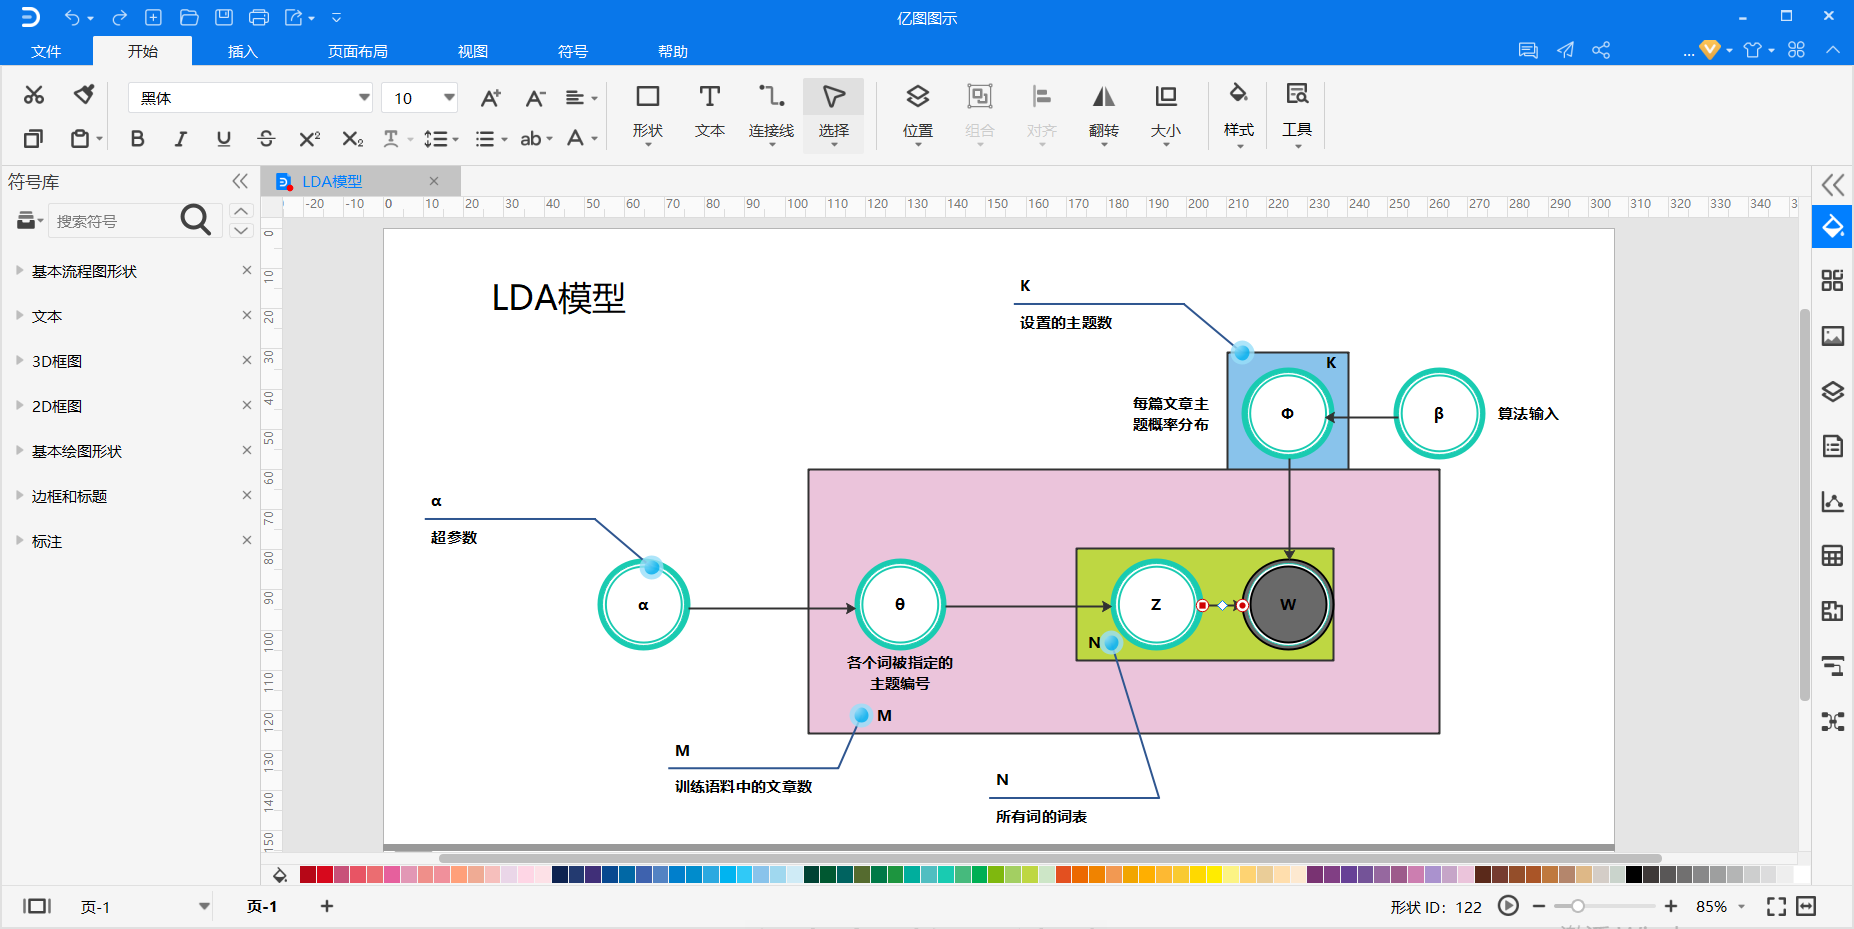The height and width of the screenshot is (929, 1854).
Task: Click the Cut scissors icon
Action: point(34,95)
